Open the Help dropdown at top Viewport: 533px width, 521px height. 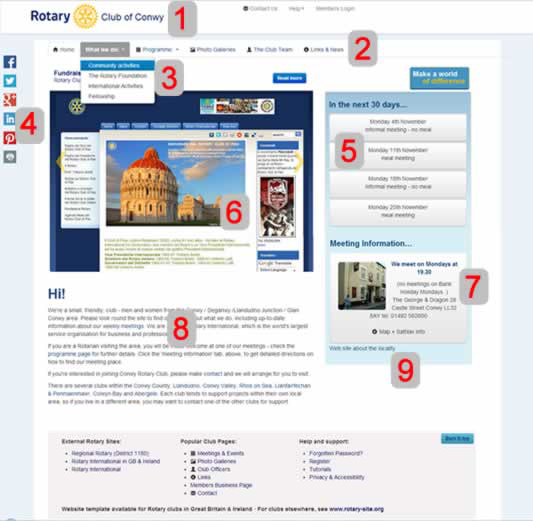pyautogui.click(x=296, y=8)
